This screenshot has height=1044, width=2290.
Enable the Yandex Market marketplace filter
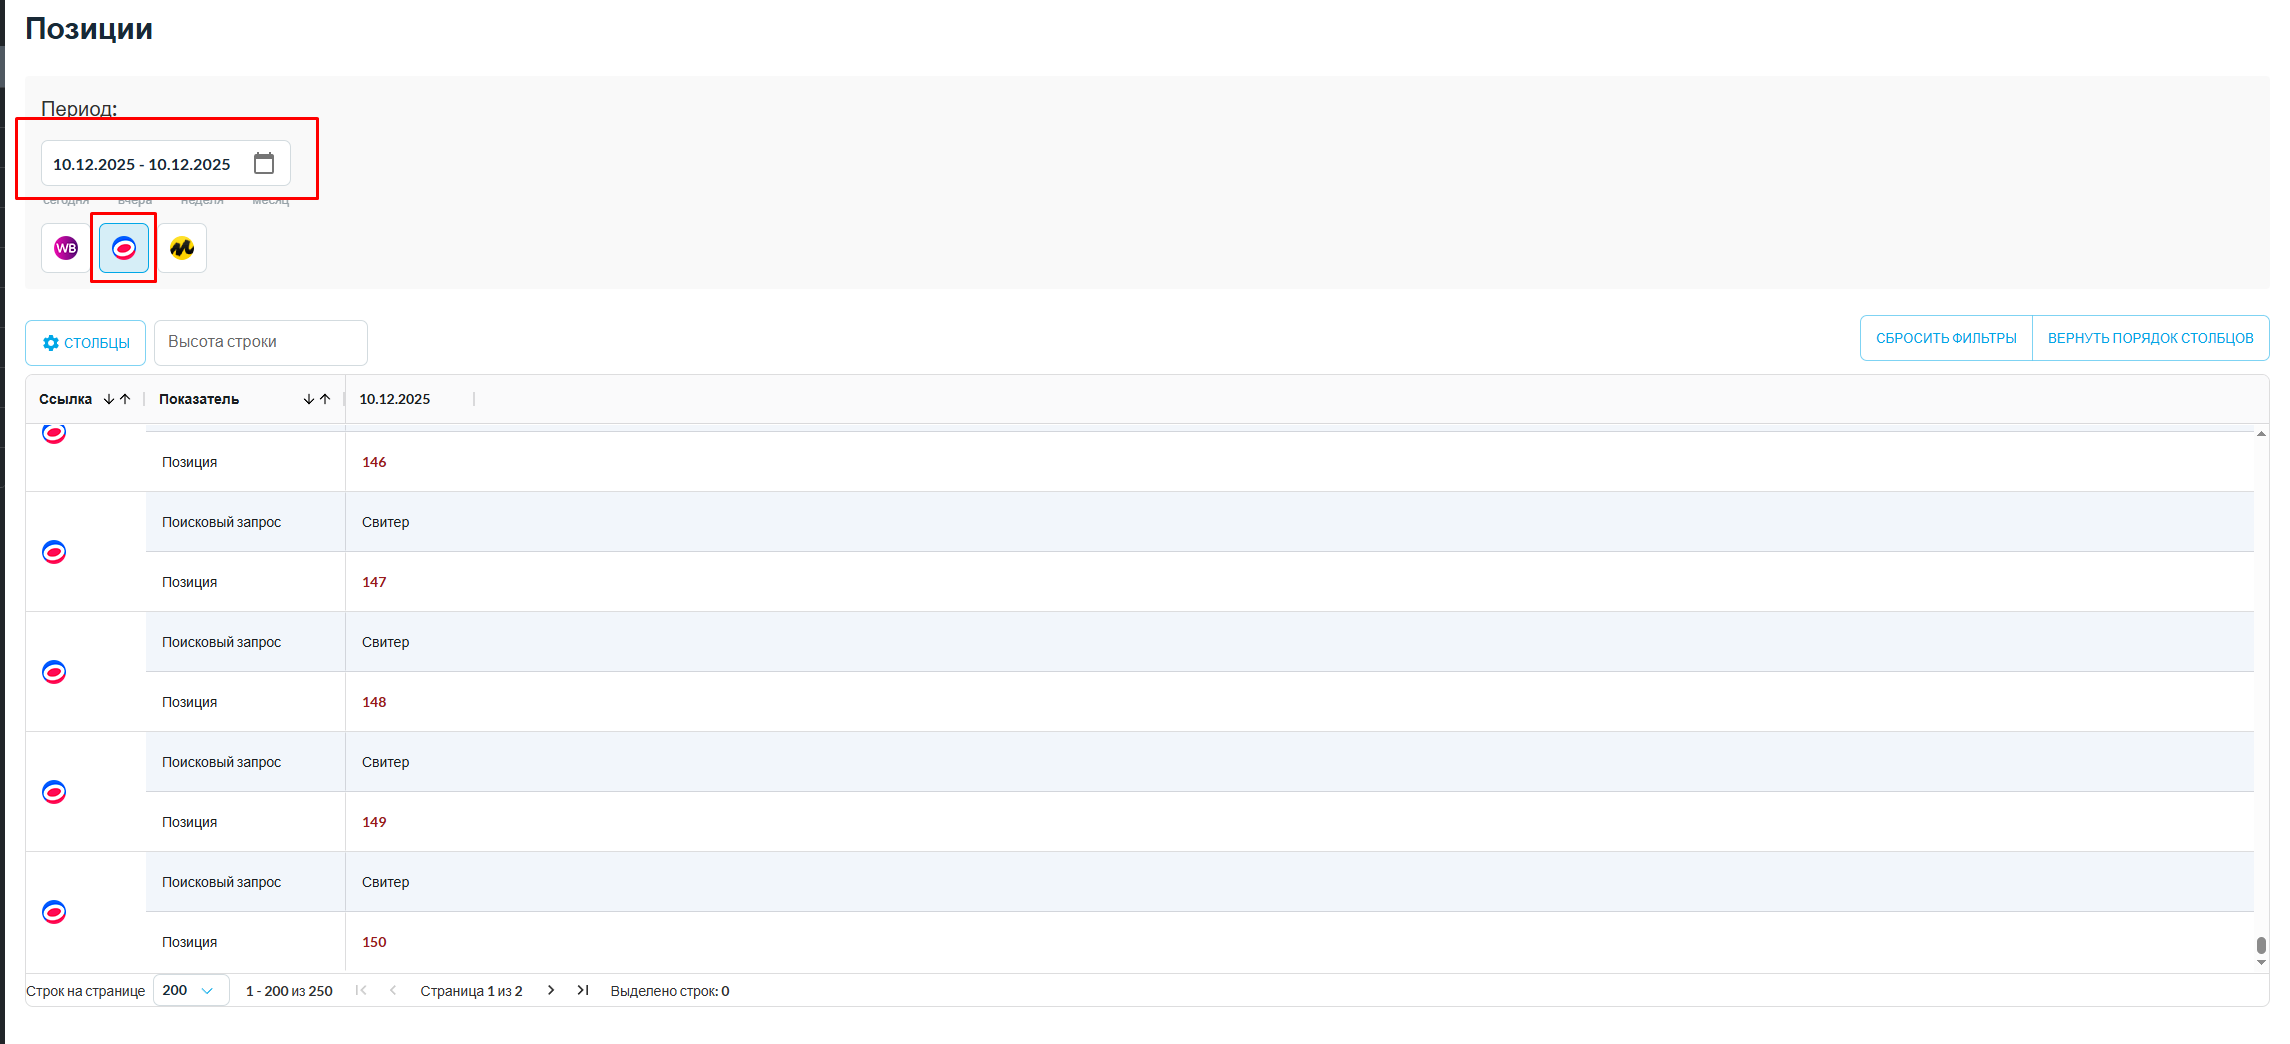coord(182,248)
